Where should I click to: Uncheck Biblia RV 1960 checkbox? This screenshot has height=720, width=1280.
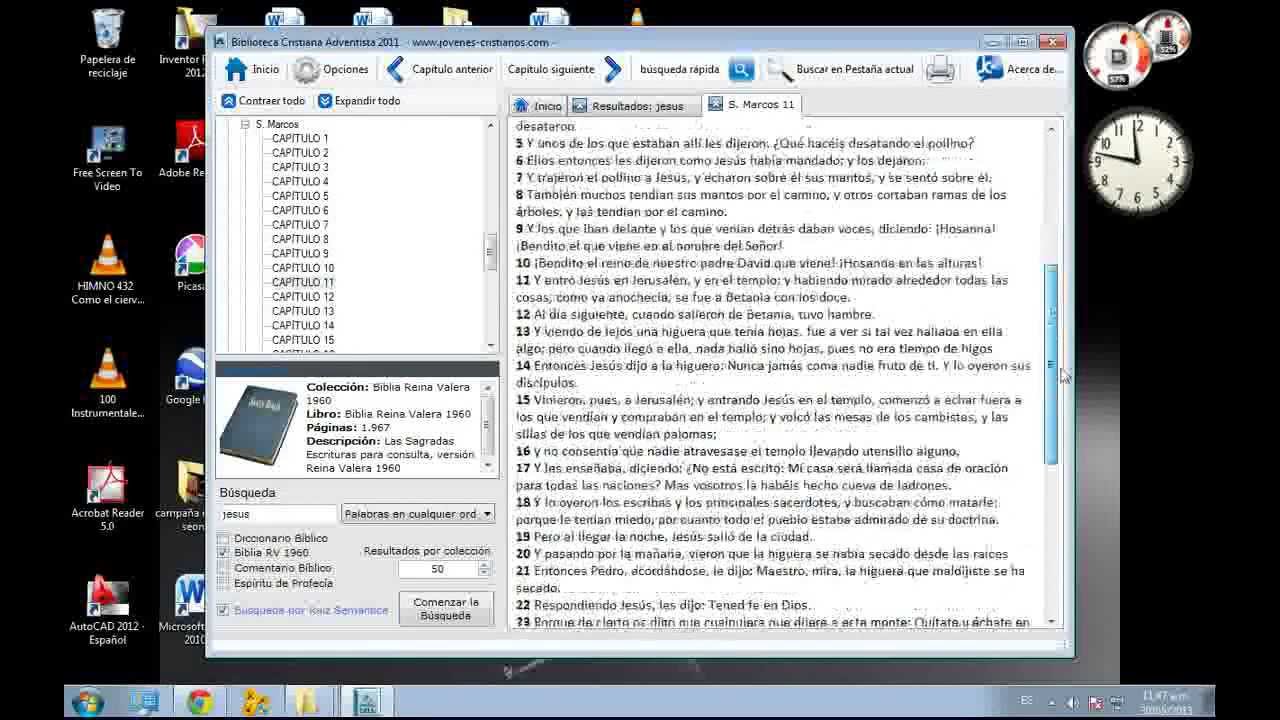(223, 552)
